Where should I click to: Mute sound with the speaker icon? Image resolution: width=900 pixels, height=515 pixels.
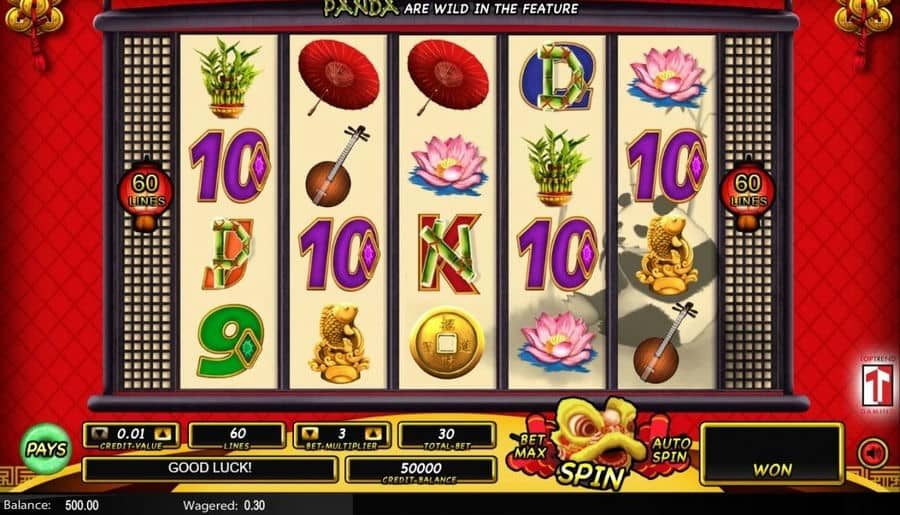[872, 453]
